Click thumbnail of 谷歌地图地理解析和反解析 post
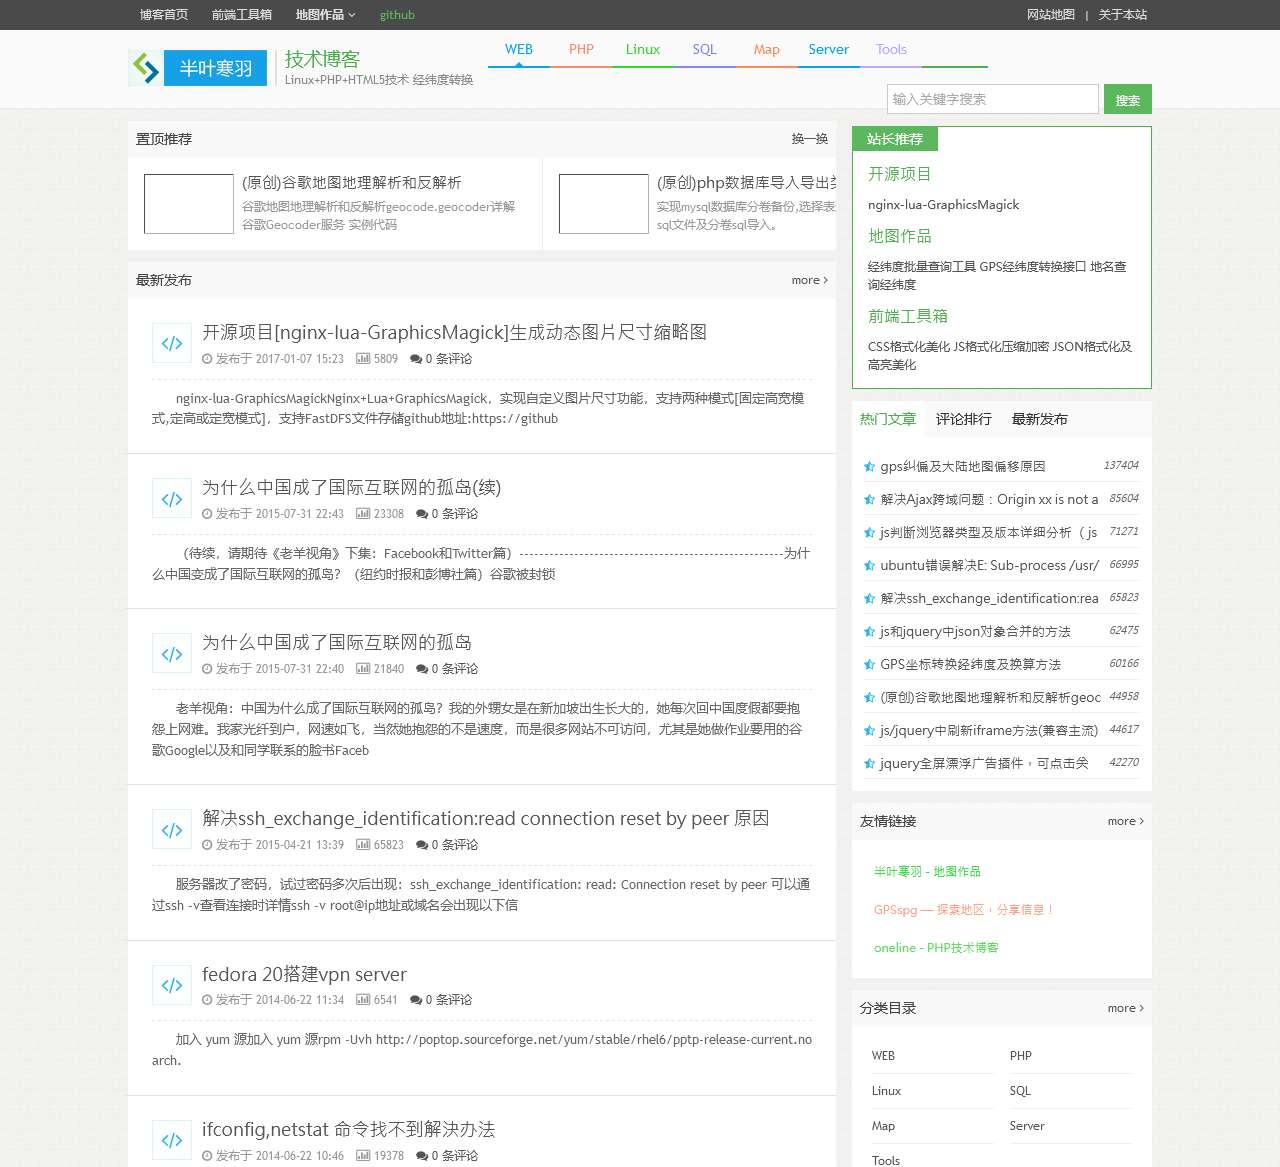The height and width of the screenshot is (1167, 1280). point(189,204)
